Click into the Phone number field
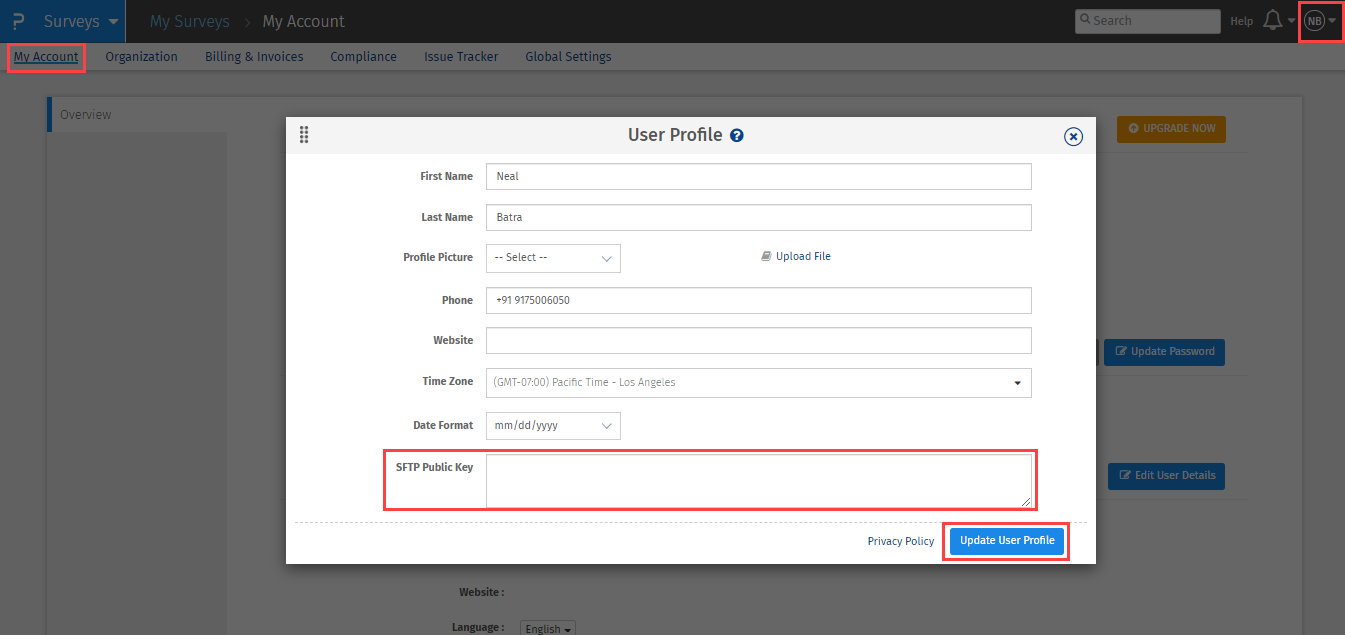The height and width of the screenshot is (635, 1345). 758,300
